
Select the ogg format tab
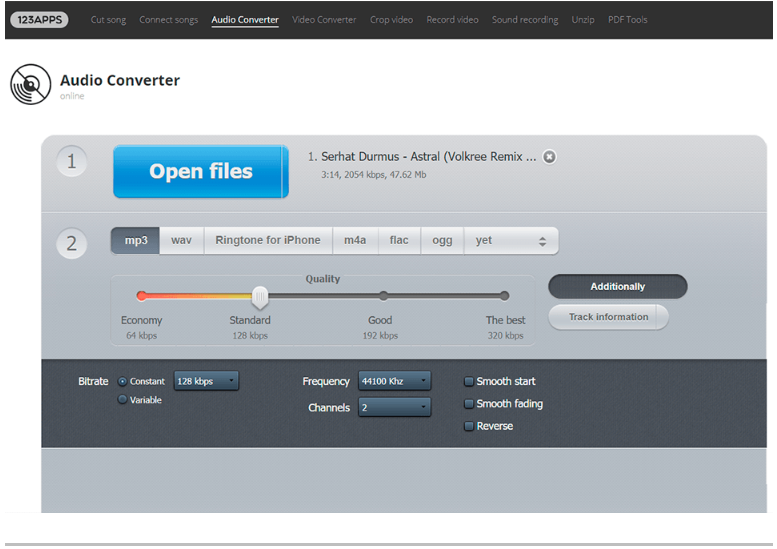click(442, 240)
